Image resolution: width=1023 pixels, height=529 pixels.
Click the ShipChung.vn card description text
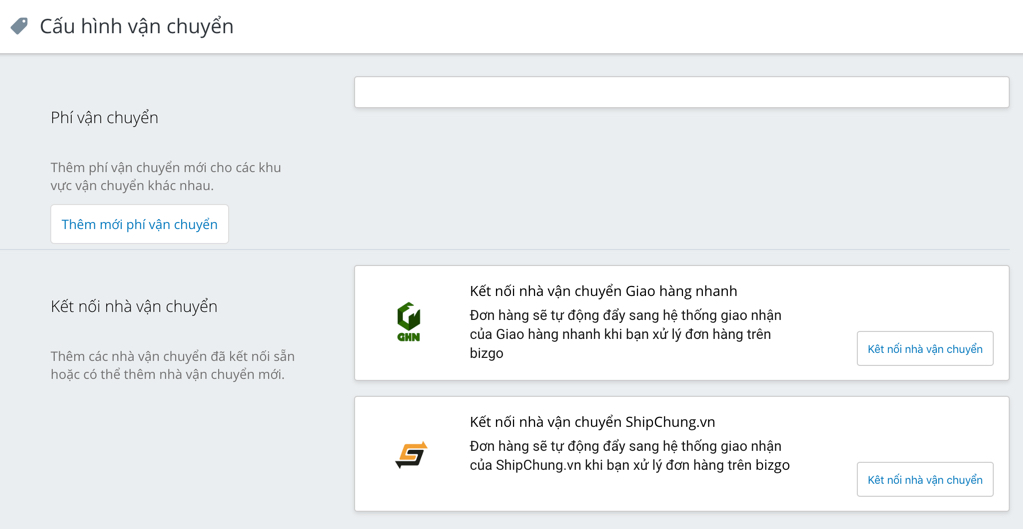630,456
